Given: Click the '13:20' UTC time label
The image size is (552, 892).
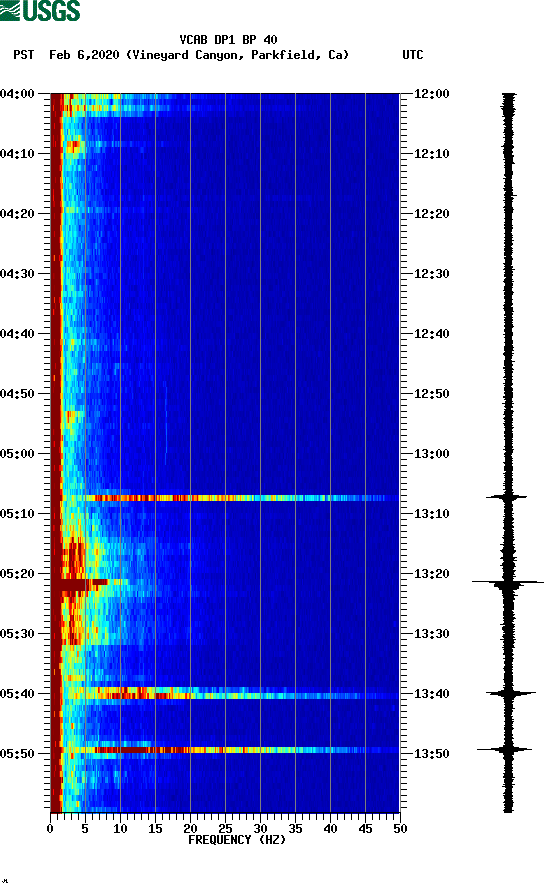Looking at the screenshot, I should point(431,574).
